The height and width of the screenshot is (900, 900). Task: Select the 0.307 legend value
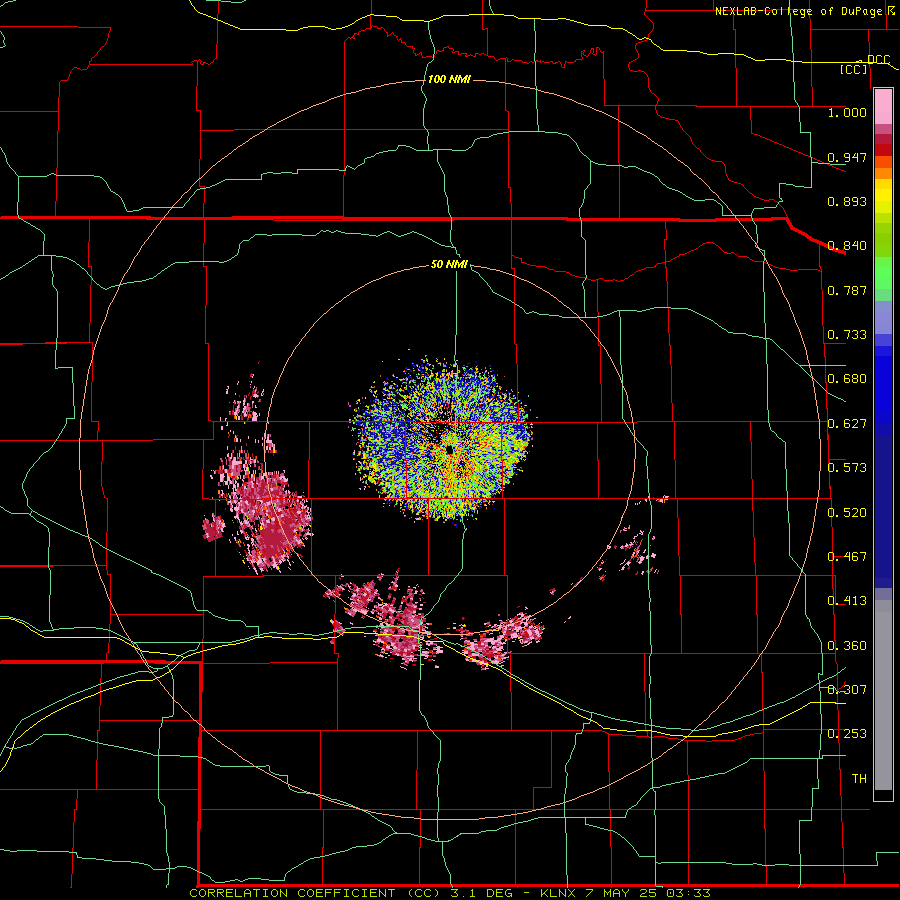coord(847,690)
